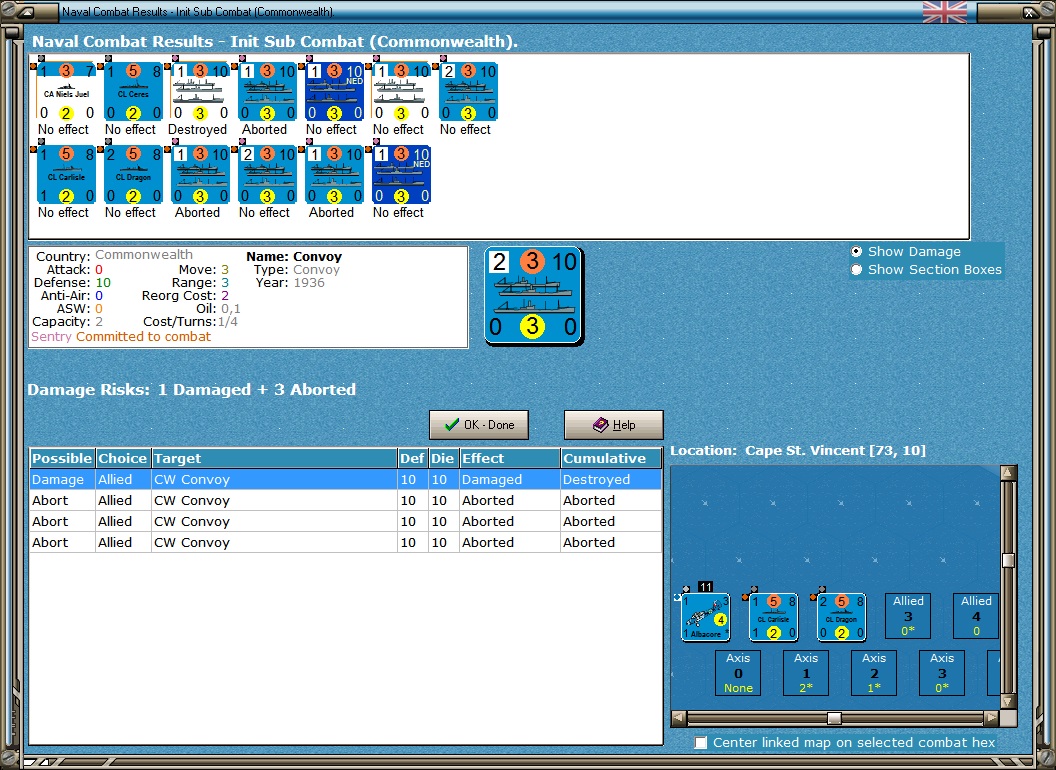
Task: Select CL Dragon in the combat results list
Action: pyautogui.click(x=133, y=174)
